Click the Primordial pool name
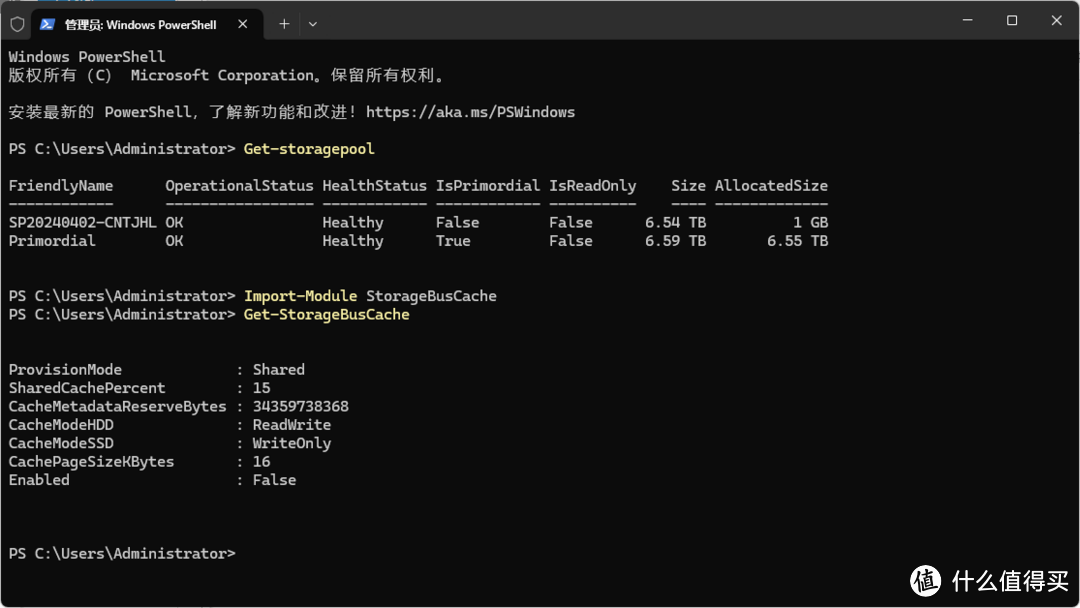Screen dimensions: 1080x608 click(x=52, y=241)
